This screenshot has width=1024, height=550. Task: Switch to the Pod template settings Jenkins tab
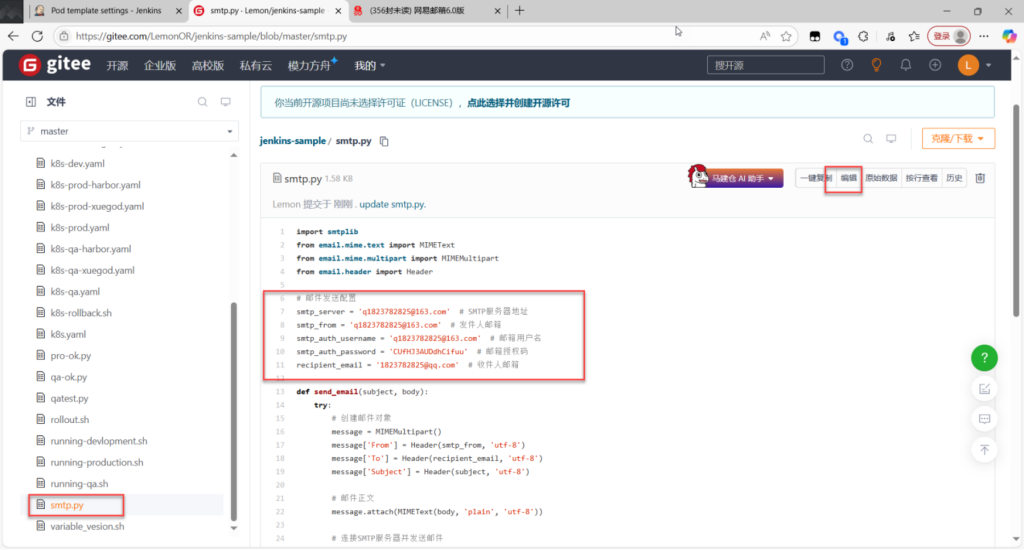(100, 11)
